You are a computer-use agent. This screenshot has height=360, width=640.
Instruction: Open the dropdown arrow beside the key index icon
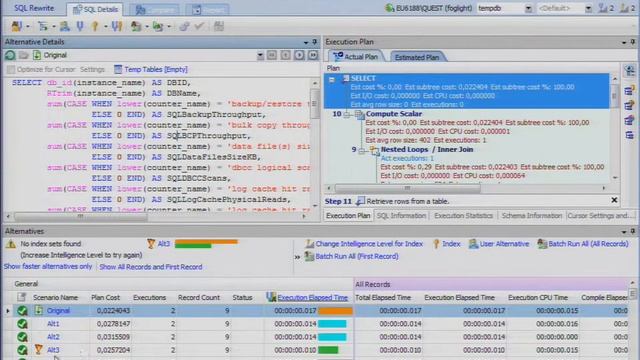pyautogui.click(x=105, y=27)
